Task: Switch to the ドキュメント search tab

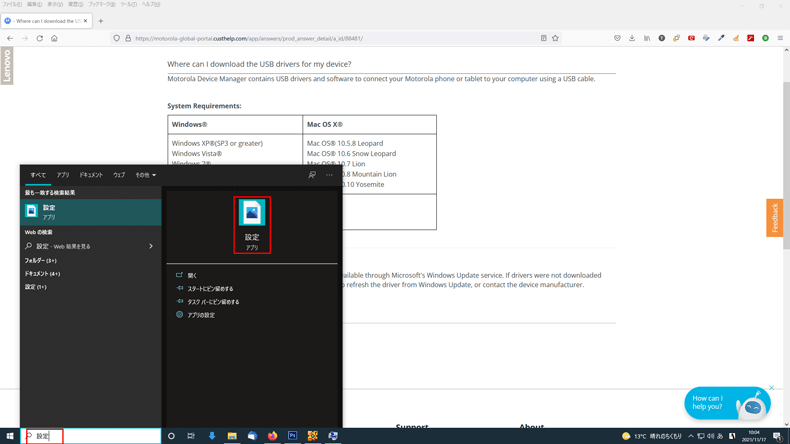Action: pyautogui.click(x=91, y=175)
